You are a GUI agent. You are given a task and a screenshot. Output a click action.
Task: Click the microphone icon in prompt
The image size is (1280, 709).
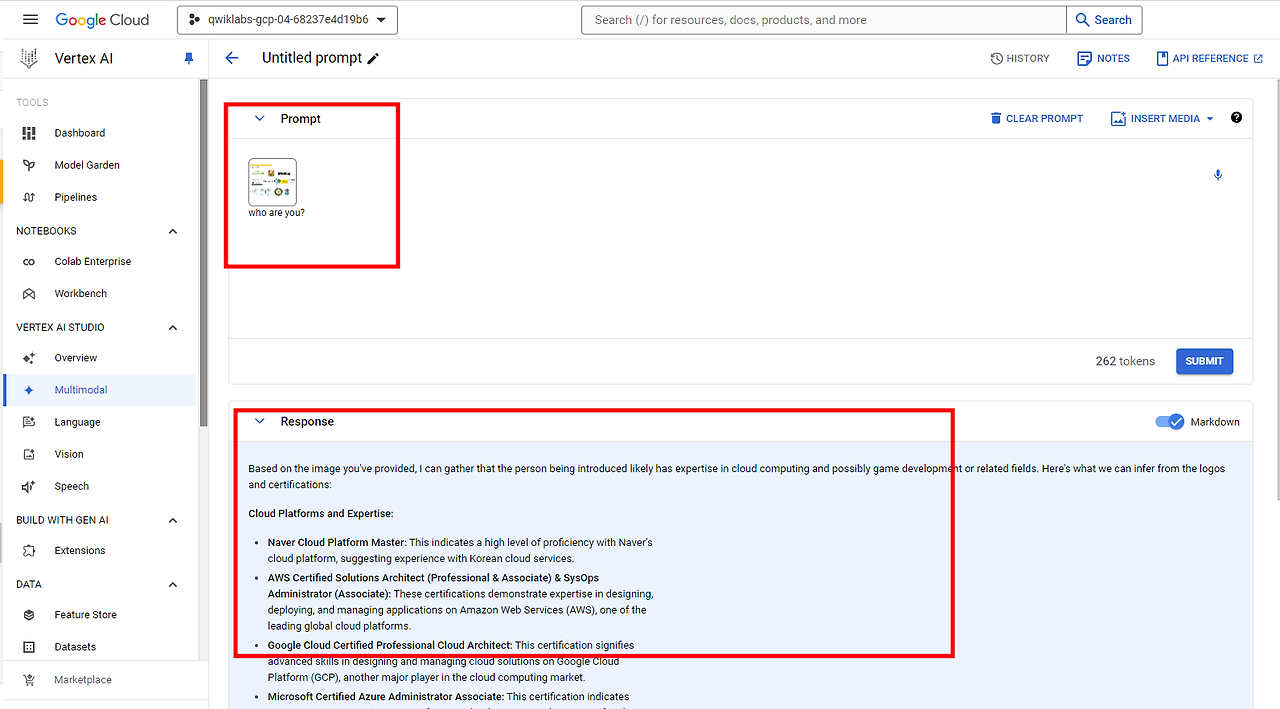[1218, 175]
